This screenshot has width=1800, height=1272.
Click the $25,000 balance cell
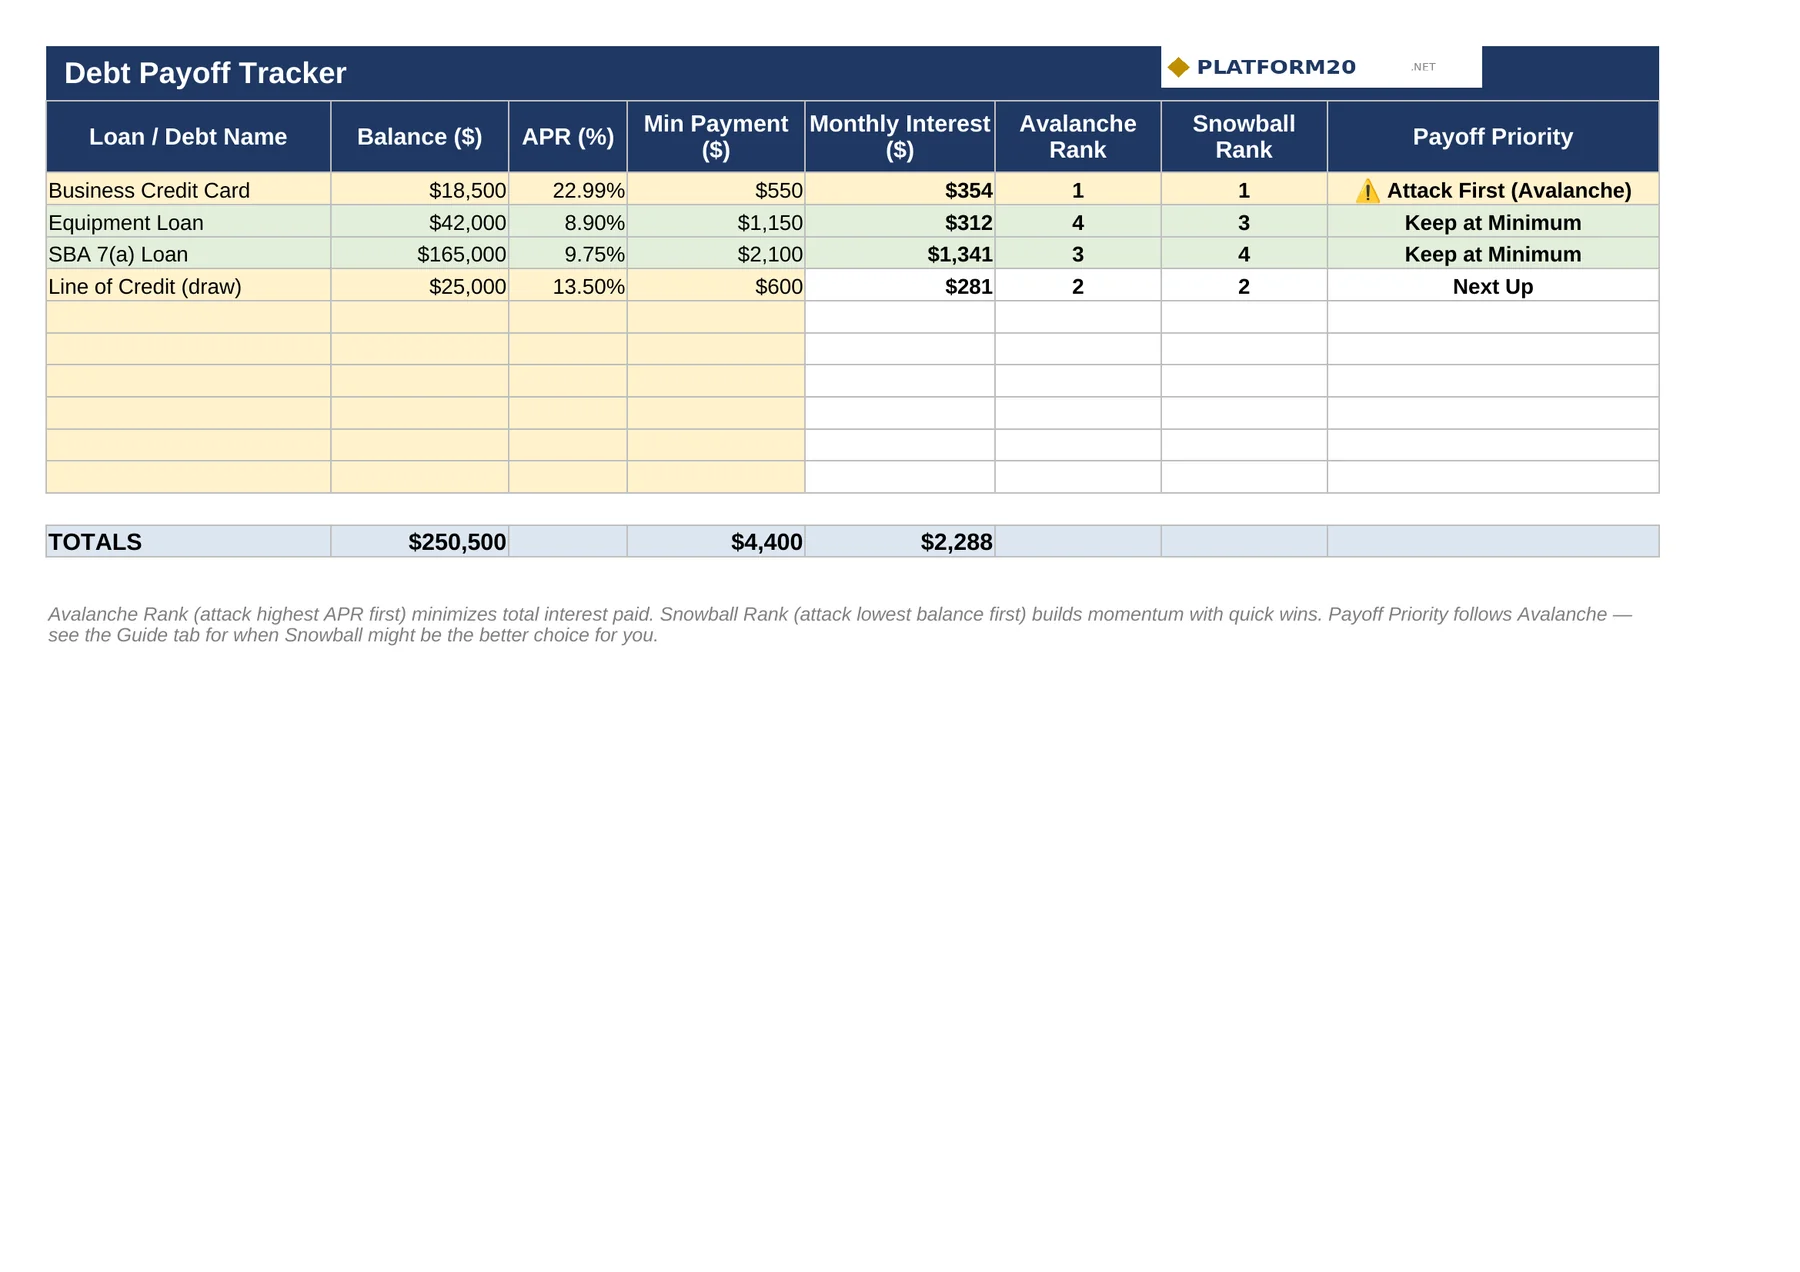pos(420,286)
